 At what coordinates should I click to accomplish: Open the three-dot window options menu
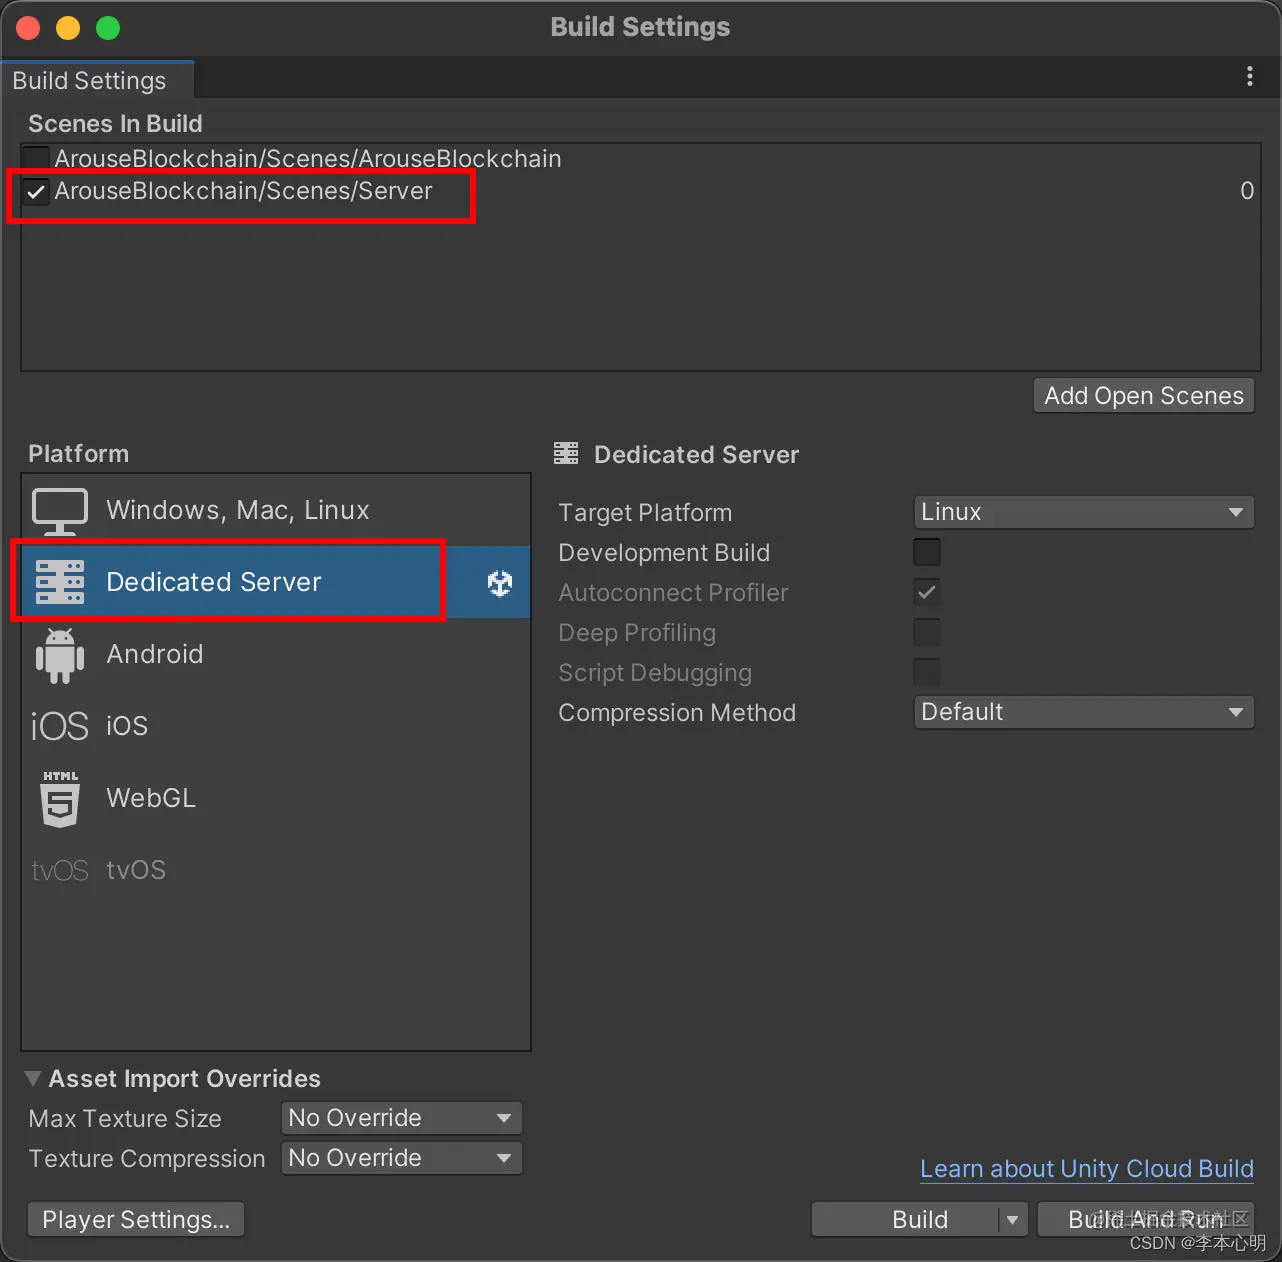point(1250,77)
